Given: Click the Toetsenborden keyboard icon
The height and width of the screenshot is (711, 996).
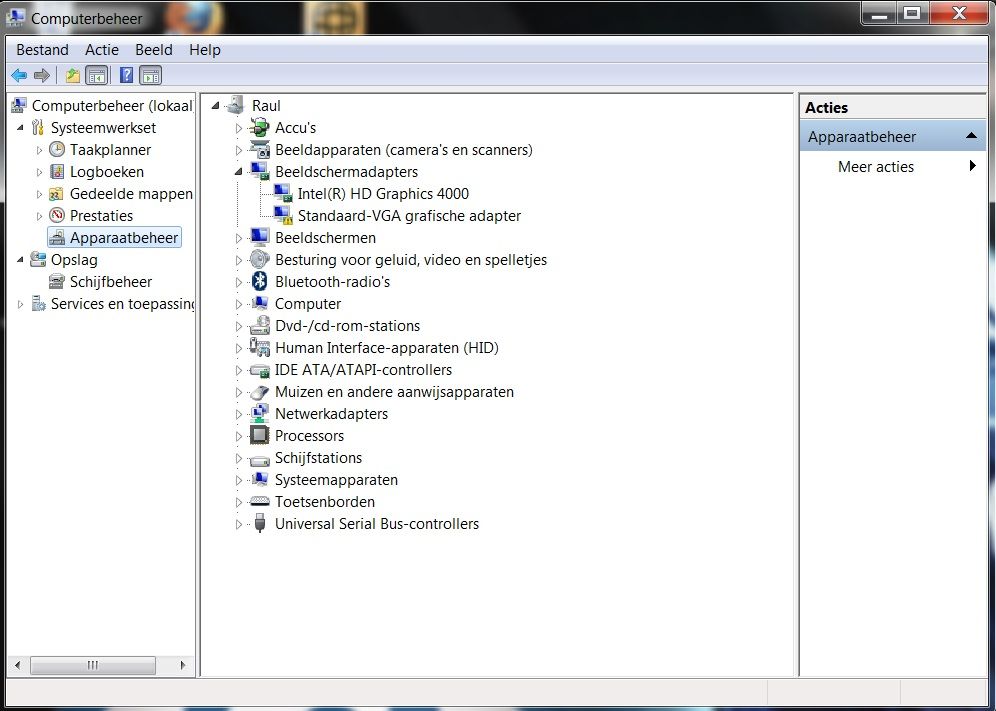Looking at the screenshot, I should click(259, 502).
